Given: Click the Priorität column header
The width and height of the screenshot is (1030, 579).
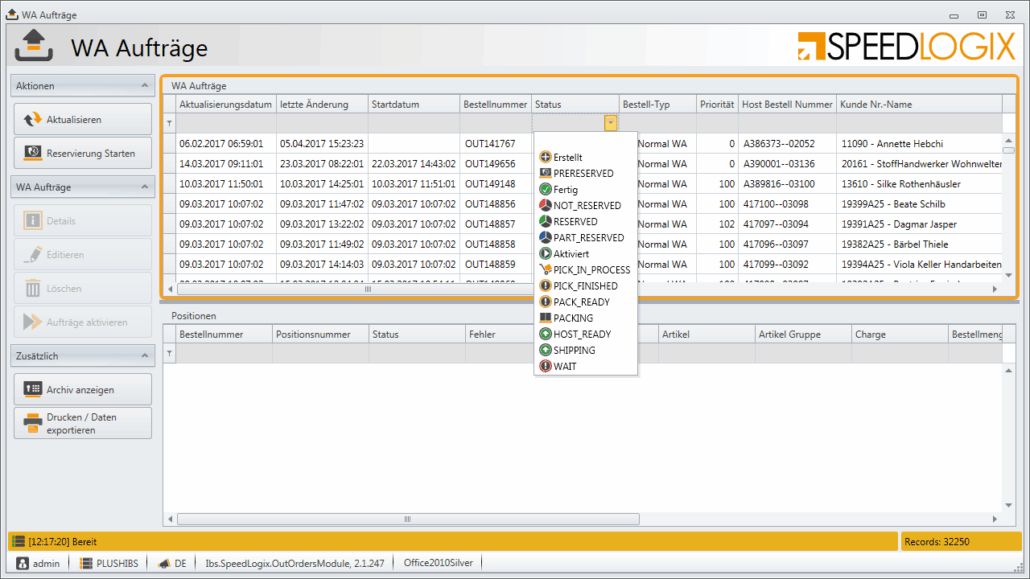Looking at the screenshot, I should pos(717,104).
